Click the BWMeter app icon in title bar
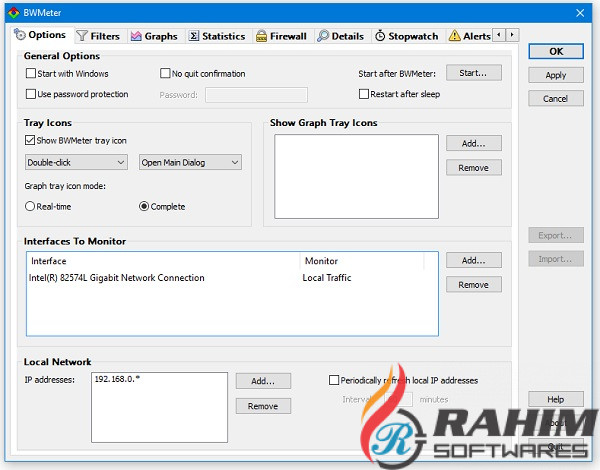This screenshot has height=470, width=600. point(14,13)
